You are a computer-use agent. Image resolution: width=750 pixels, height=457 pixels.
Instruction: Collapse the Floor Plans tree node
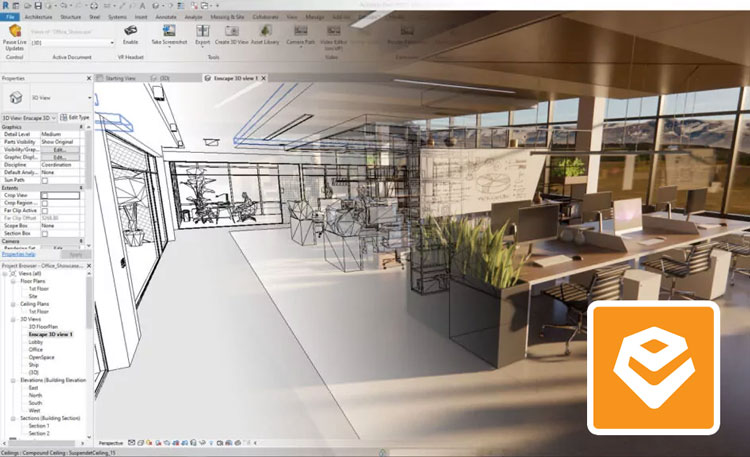click(x=13, y=282)
